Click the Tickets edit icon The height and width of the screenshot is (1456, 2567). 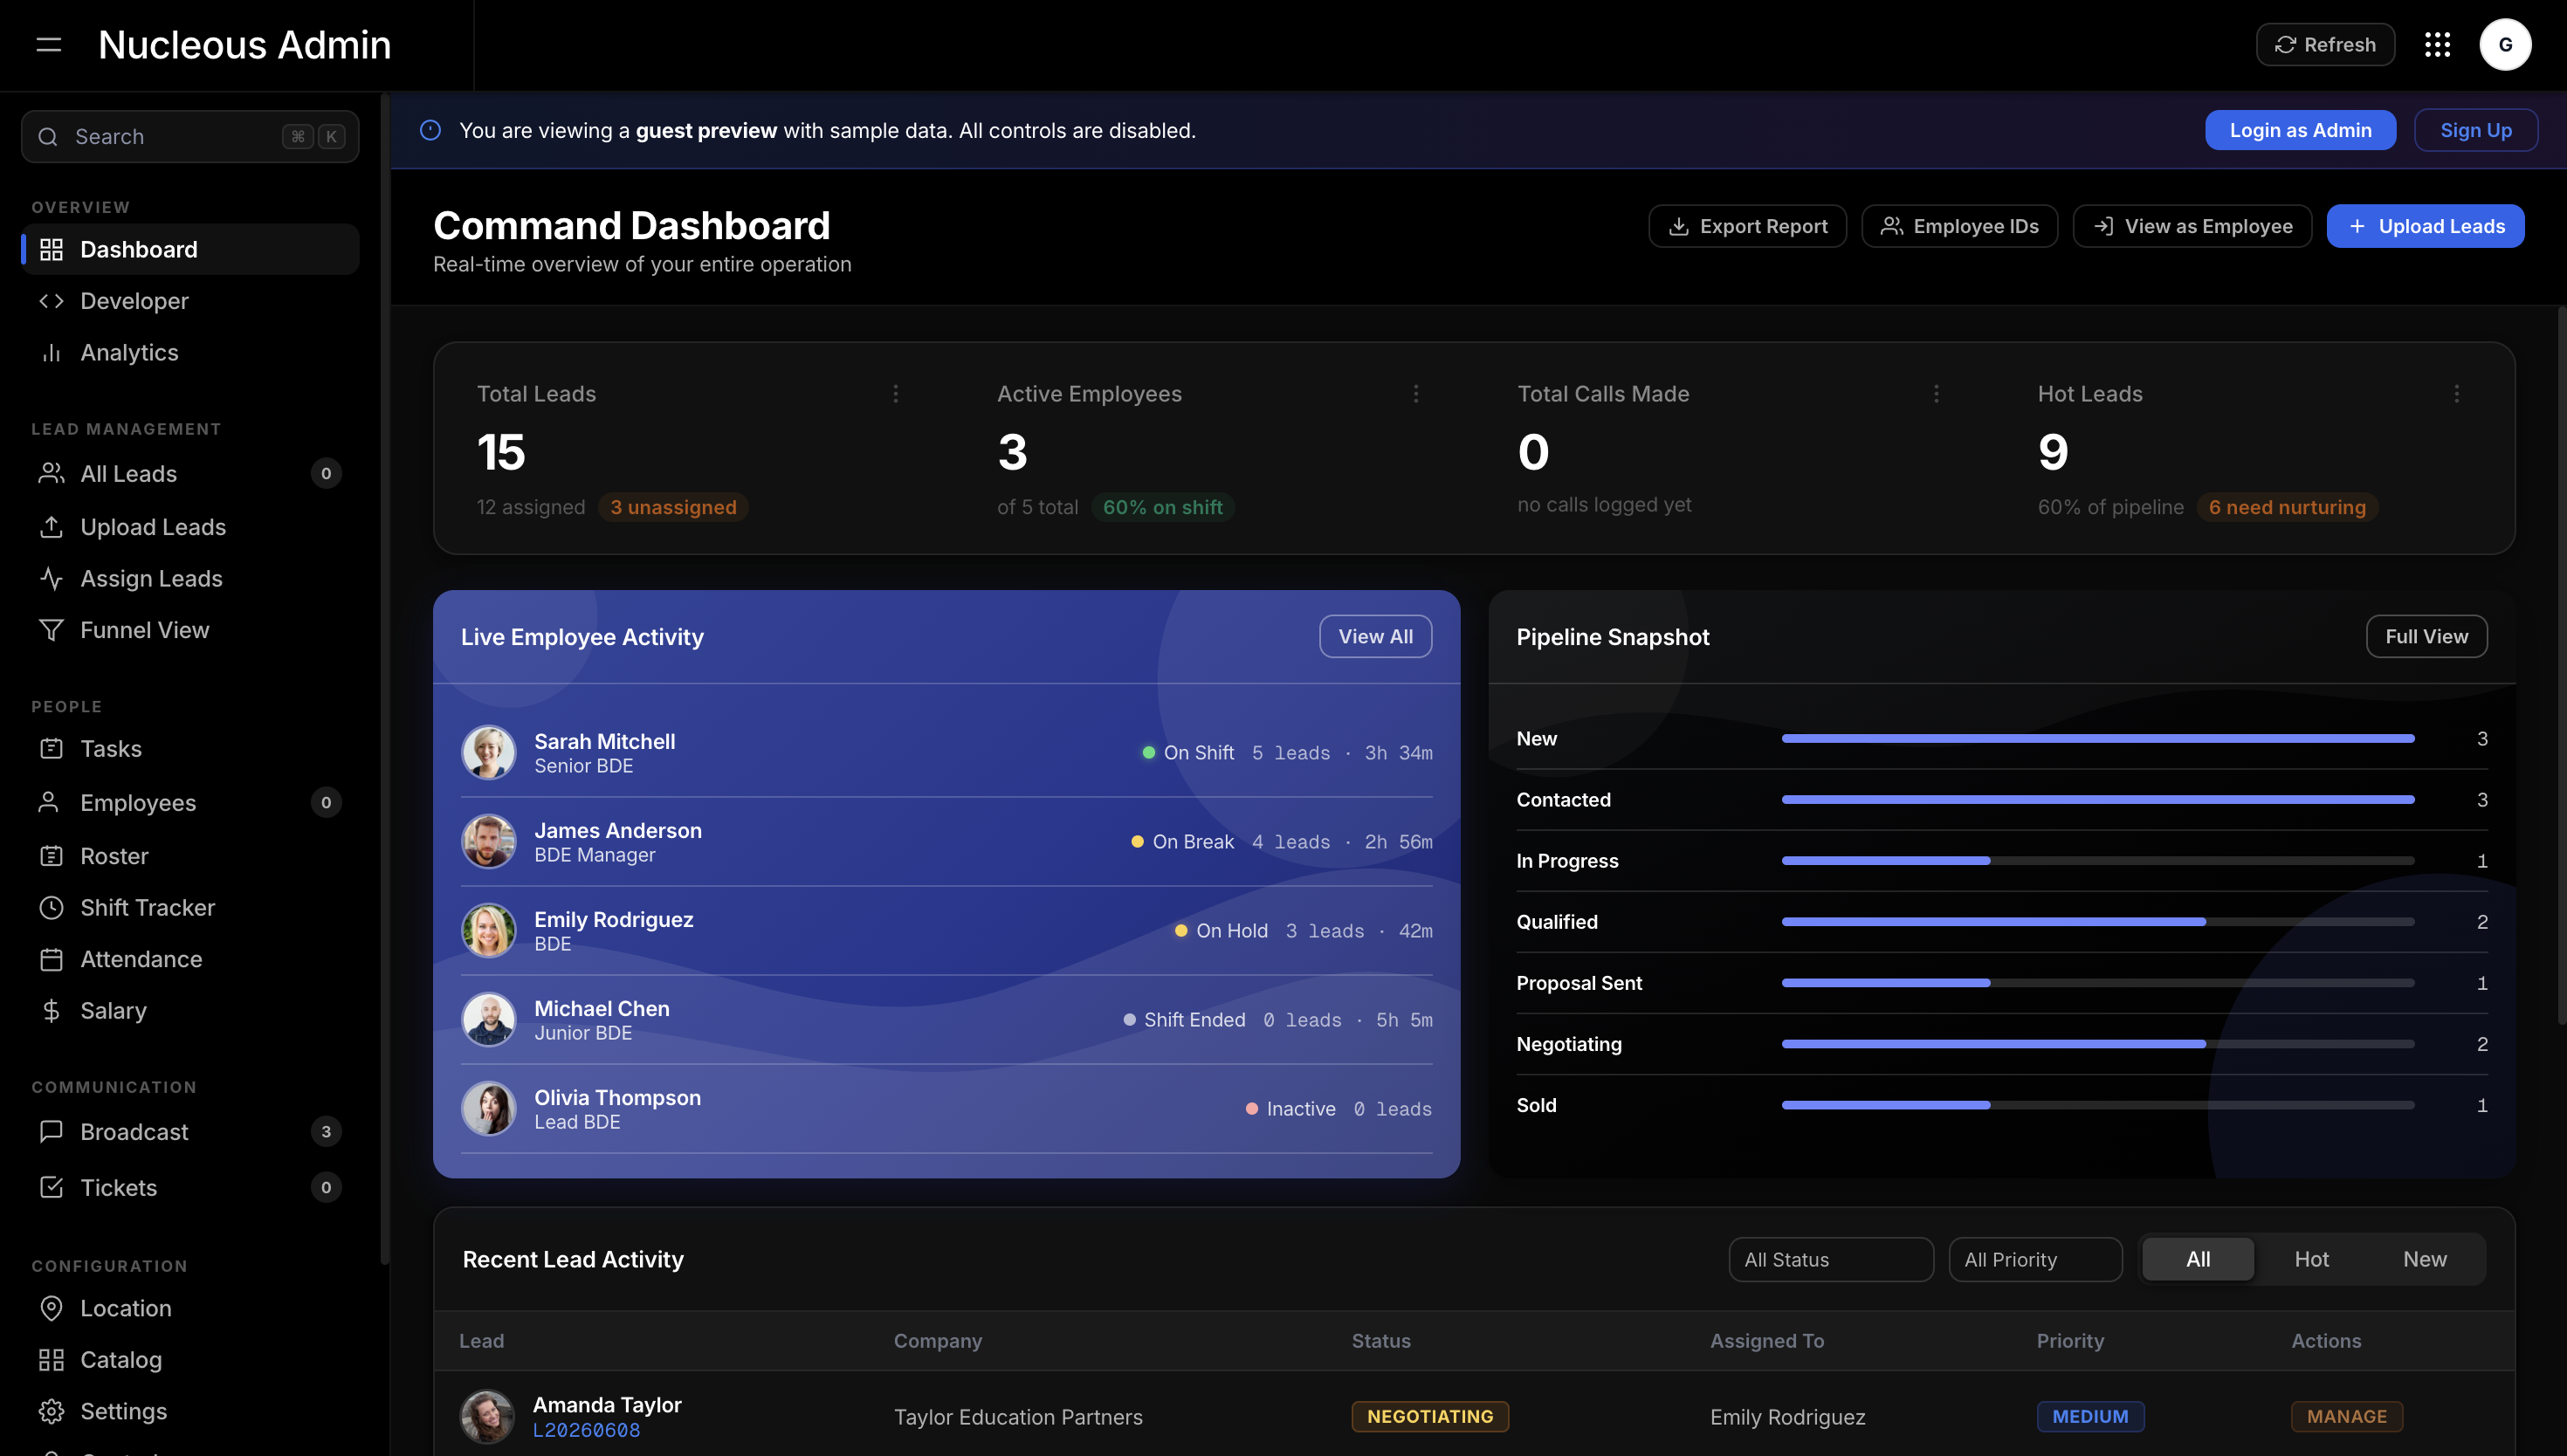(51, 1188)
